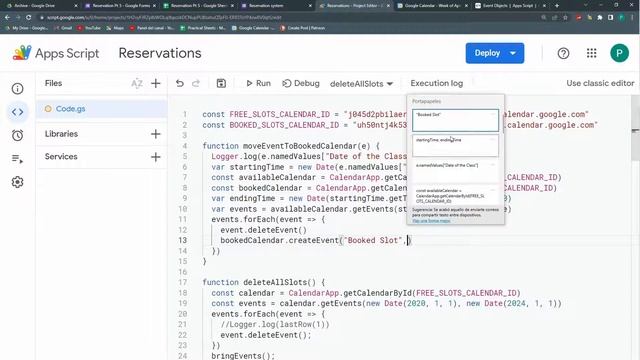Image resolution: width=640 pixels, height=360 pixels.
Task: Open Google Calendar bookmark
Action: (x=253, y=28)
